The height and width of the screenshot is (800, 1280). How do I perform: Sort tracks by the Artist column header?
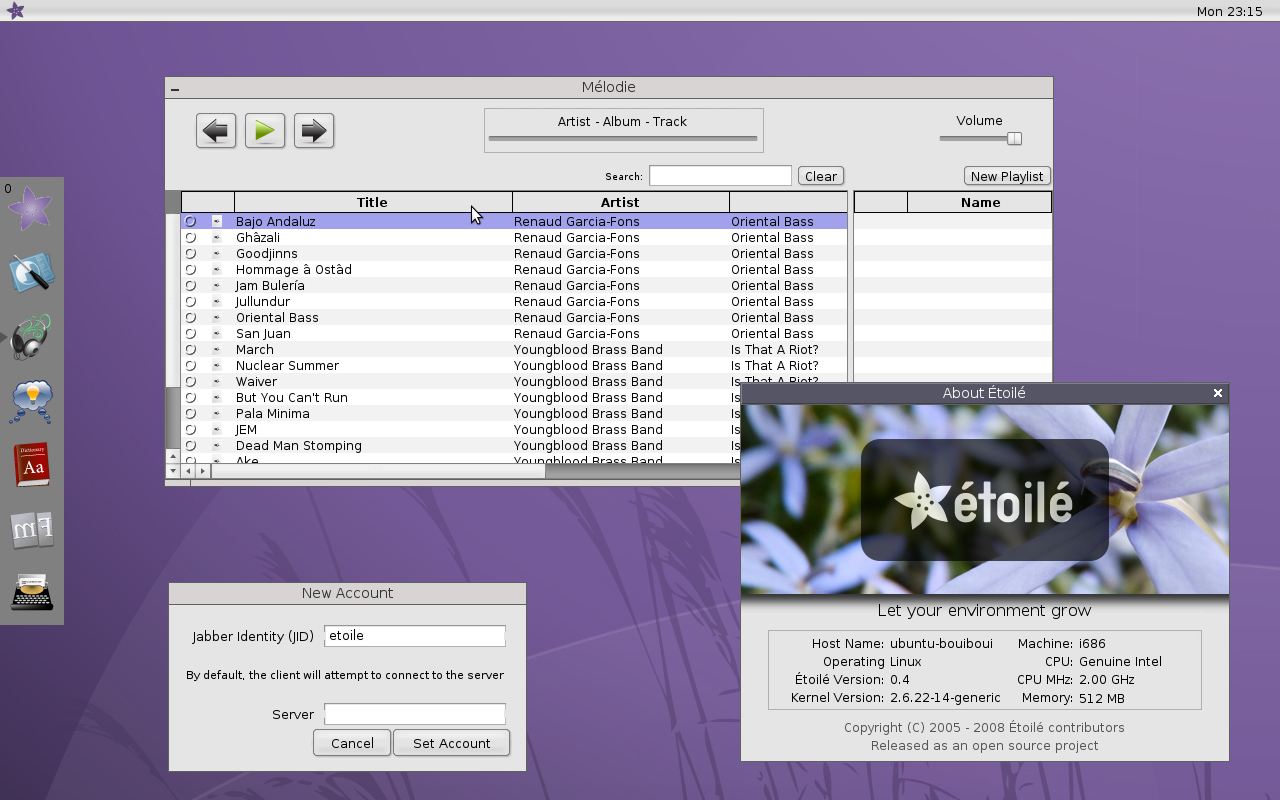coord(620,202)
